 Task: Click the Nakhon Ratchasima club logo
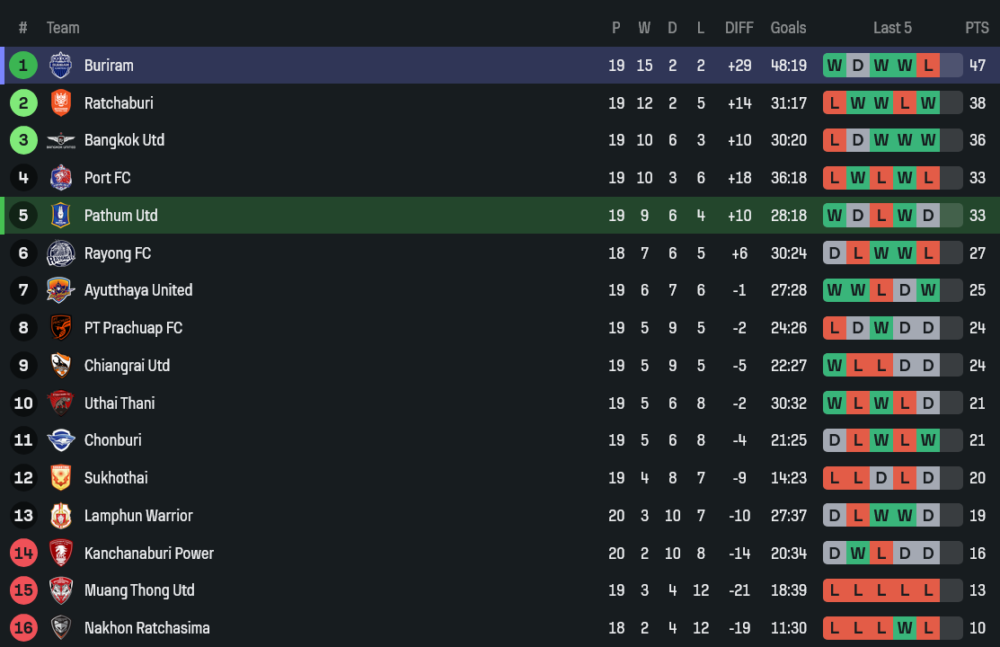coord(61,629)
